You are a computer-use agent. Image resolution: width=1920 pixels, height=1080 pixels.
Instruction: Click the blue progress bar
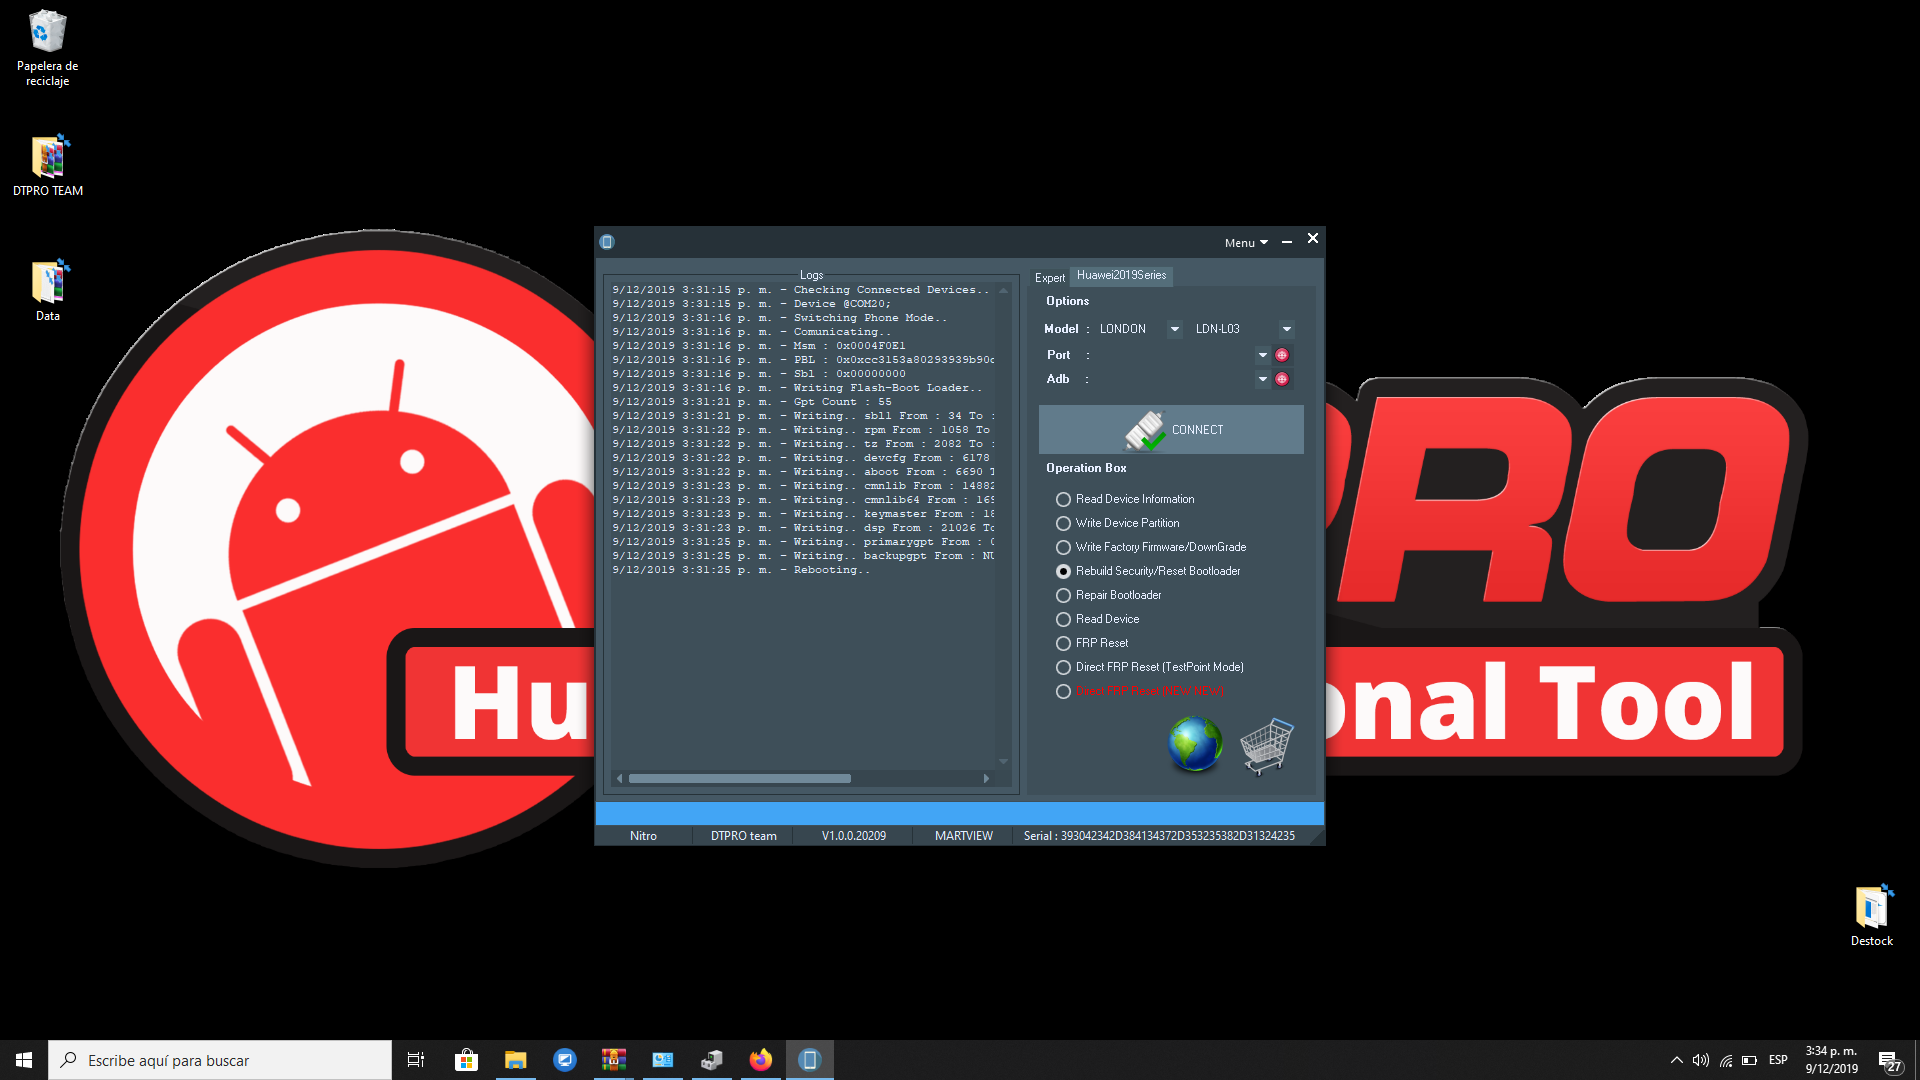coord(960,813)
